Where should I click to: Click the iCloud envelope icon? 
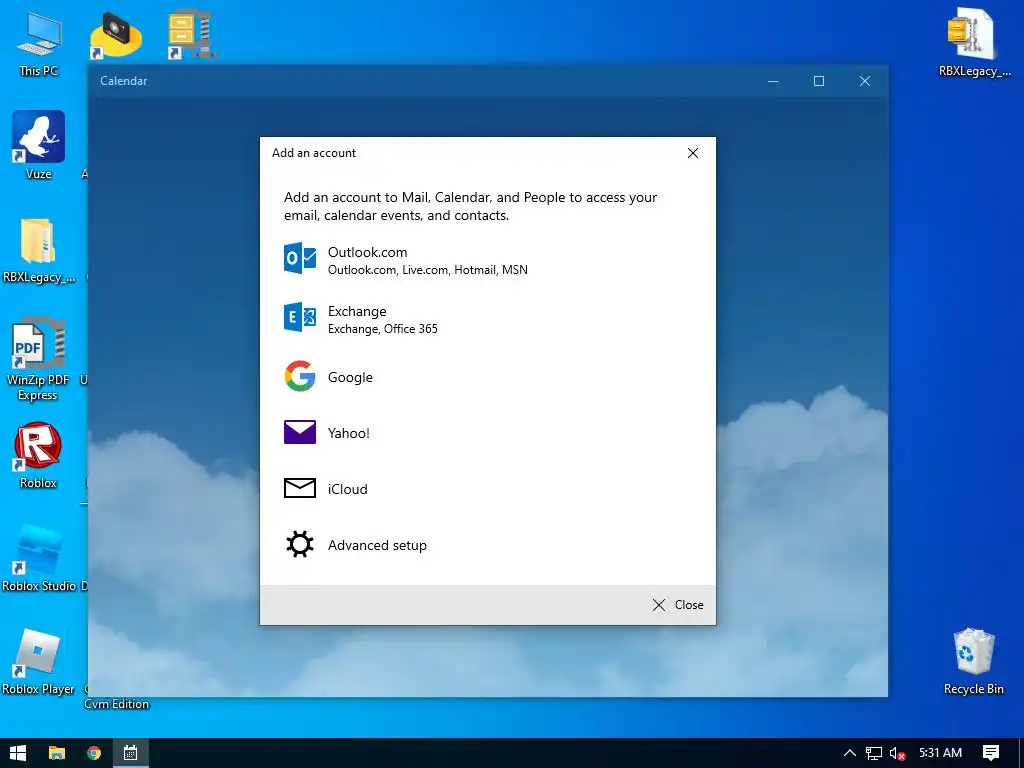point(300,488)
